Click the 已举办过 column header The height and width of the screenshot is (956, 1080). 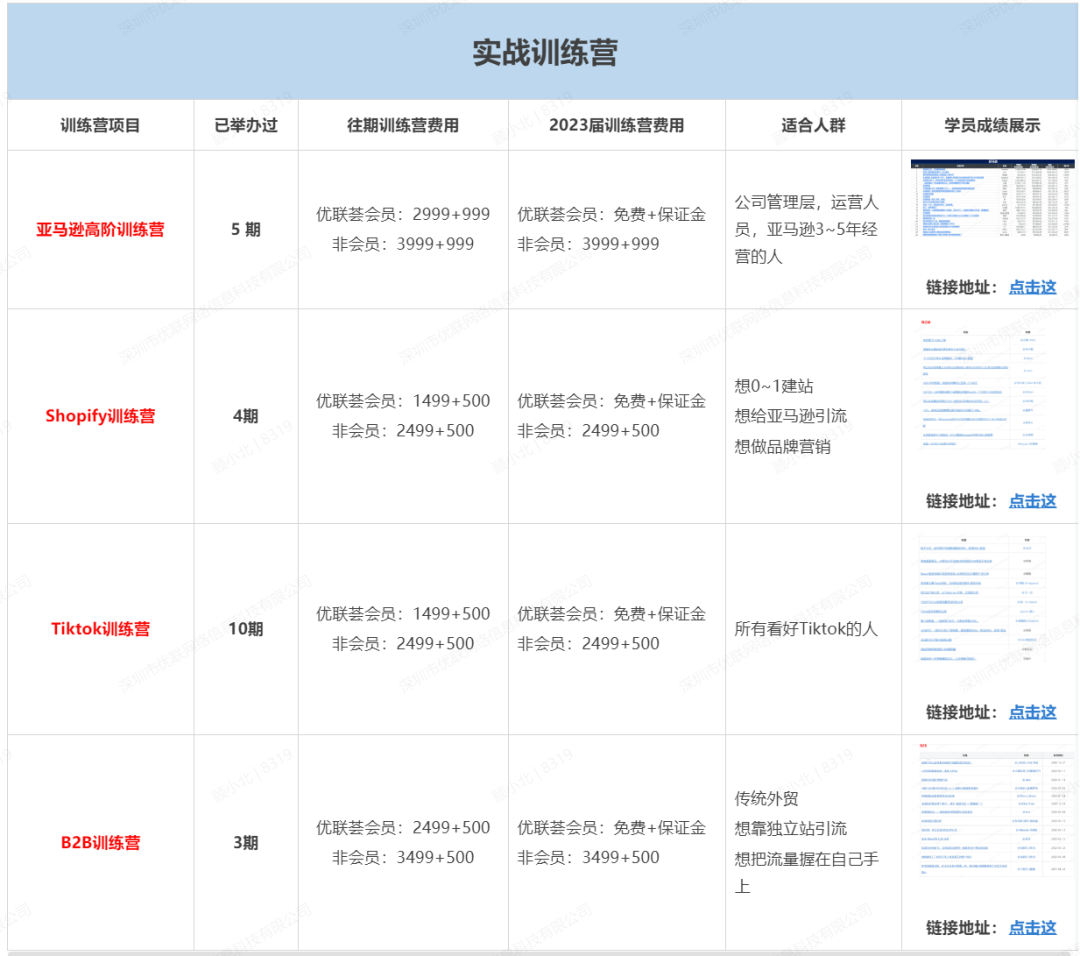pos(246,125)
